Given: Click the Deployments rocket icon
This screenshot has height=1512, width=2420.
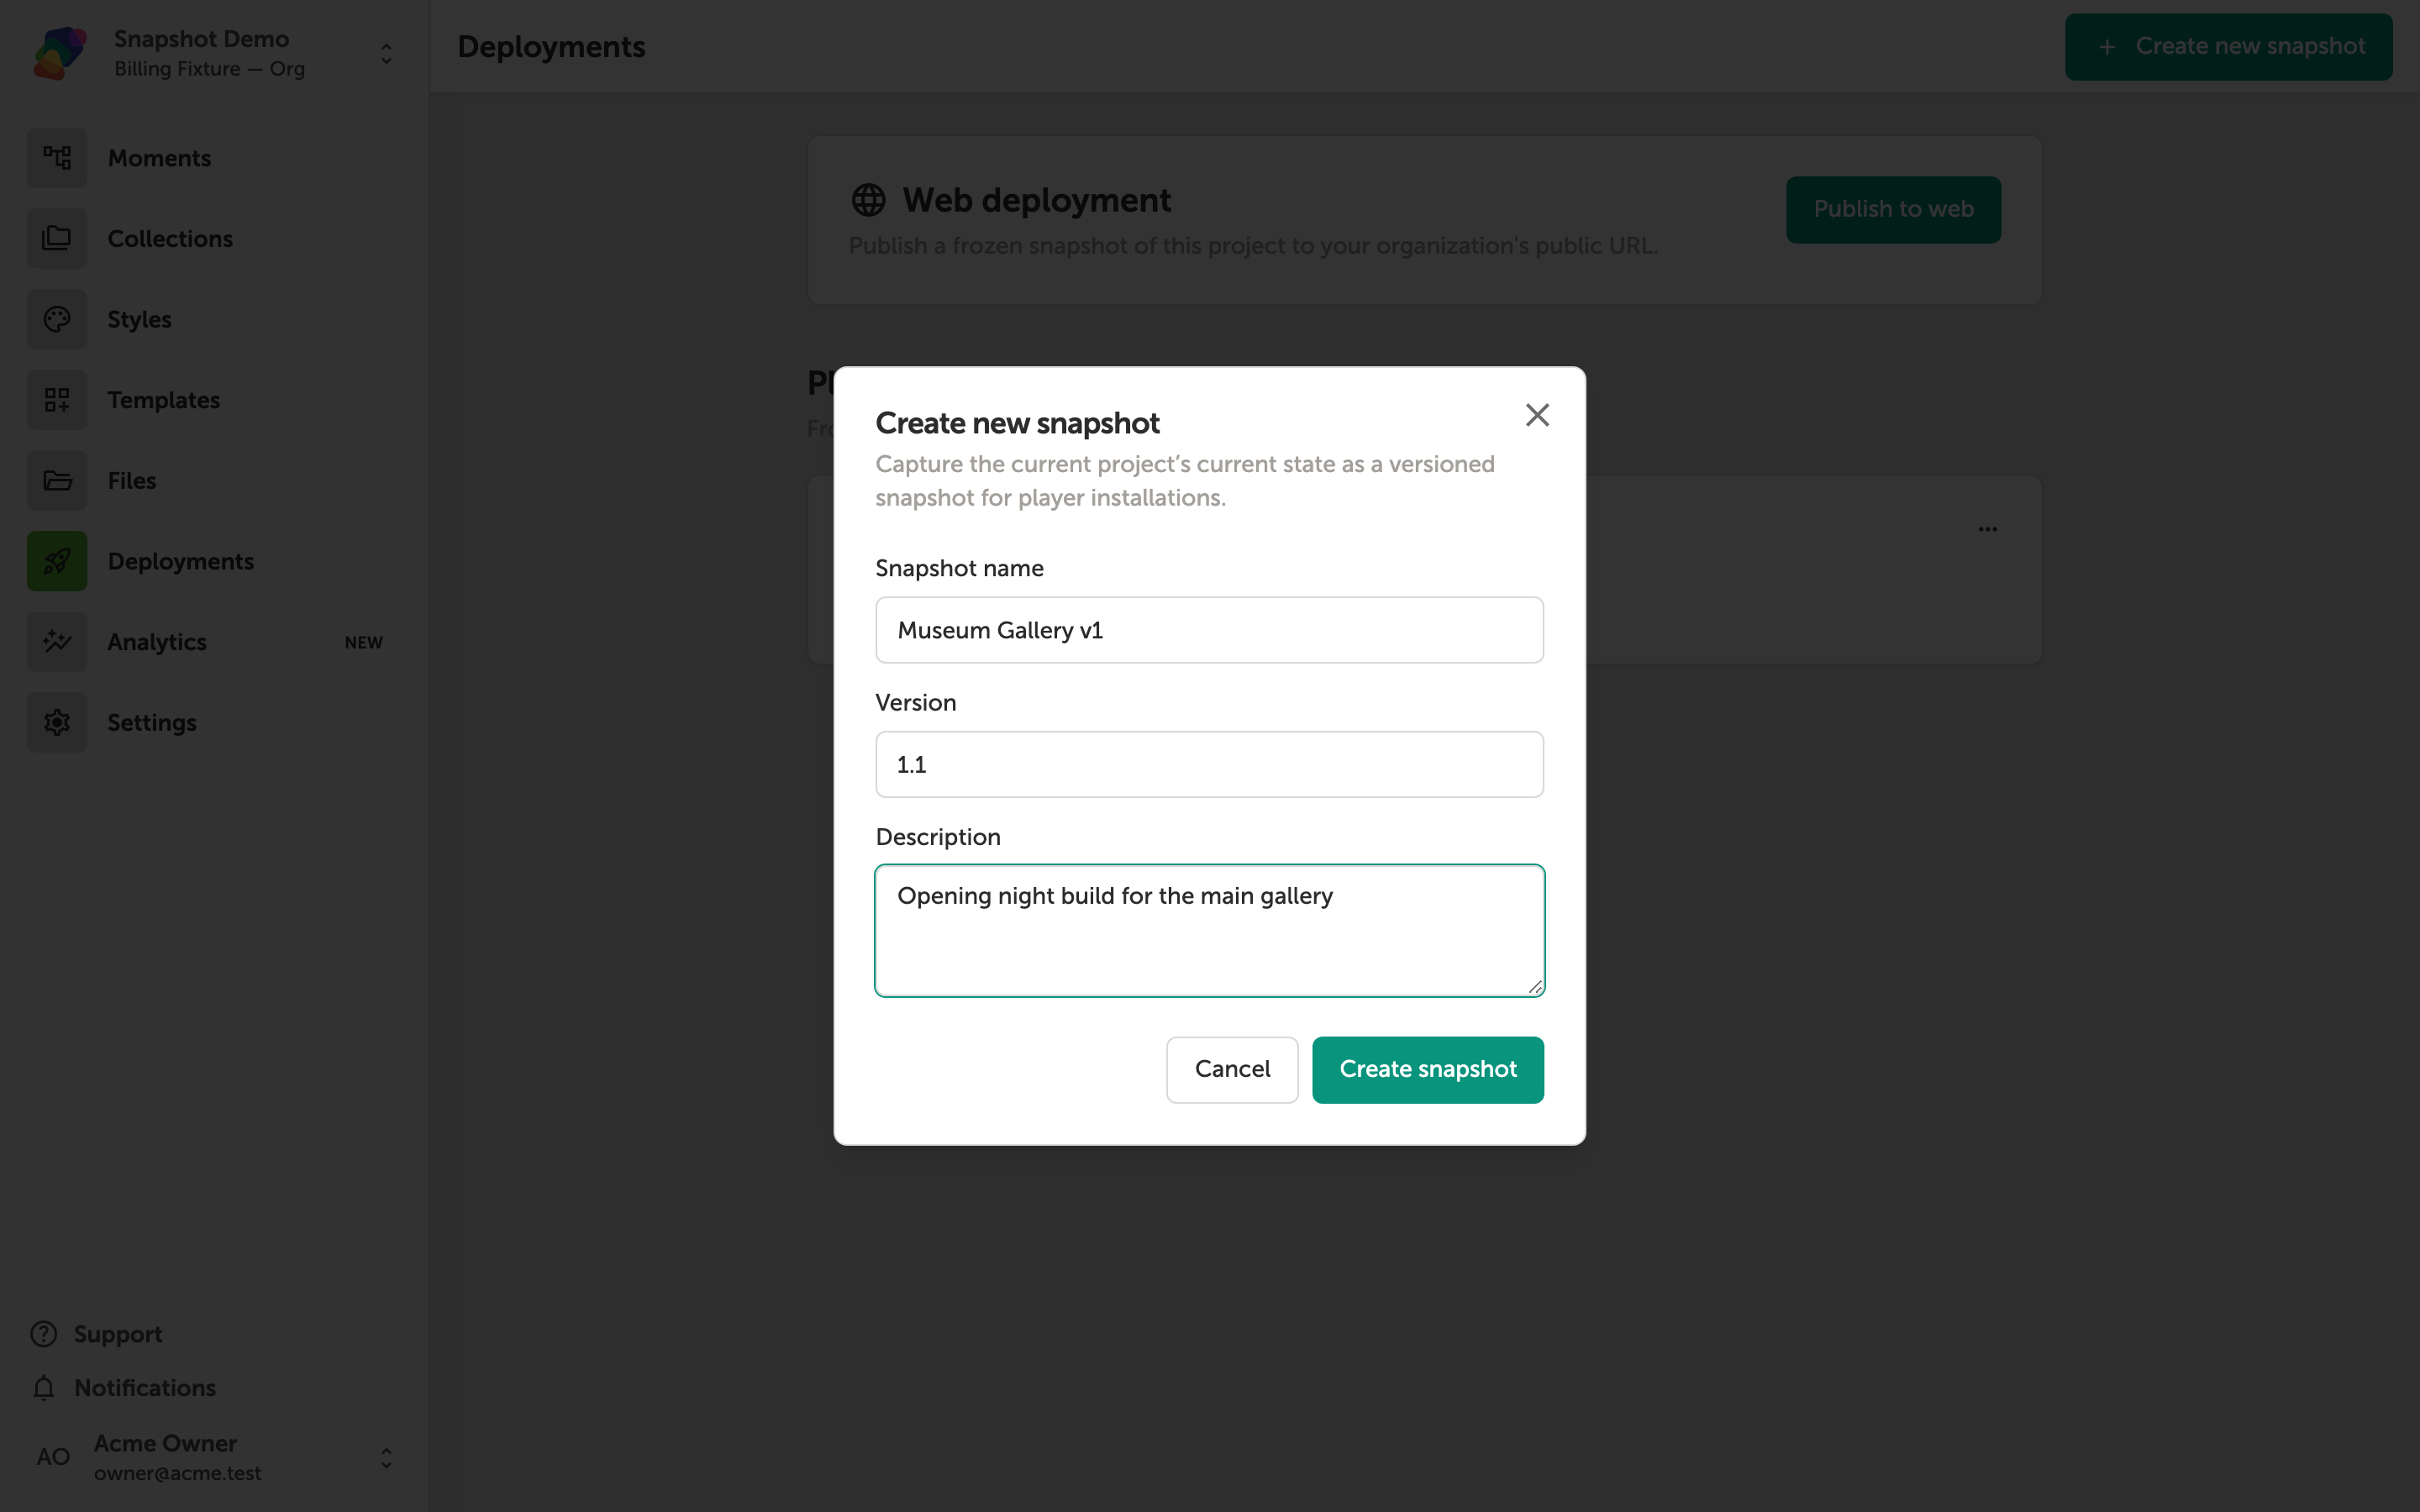Looking at the screenshot, I should tap(57, 561).
